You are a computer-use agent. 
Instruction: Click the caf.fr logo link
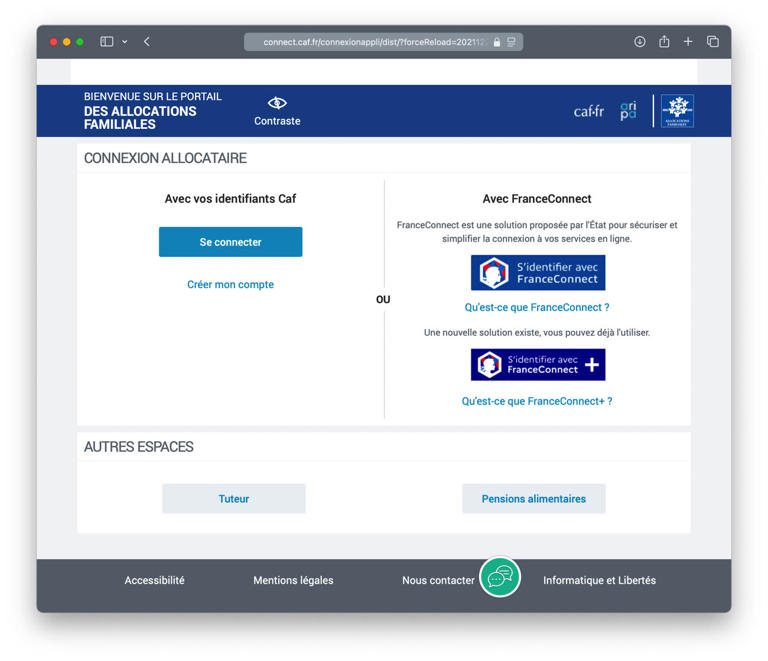tap(589, 112)
